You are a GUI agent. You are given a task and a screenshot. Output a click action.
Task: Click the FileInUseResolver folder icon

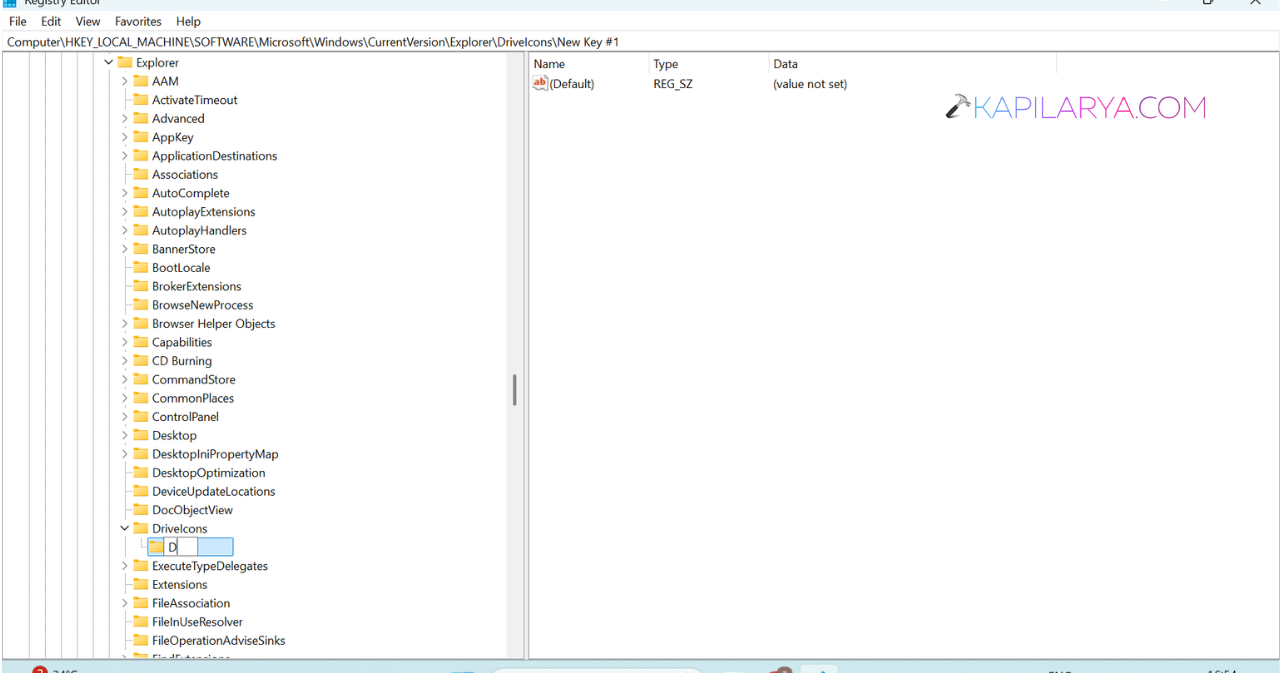(141, 622)
